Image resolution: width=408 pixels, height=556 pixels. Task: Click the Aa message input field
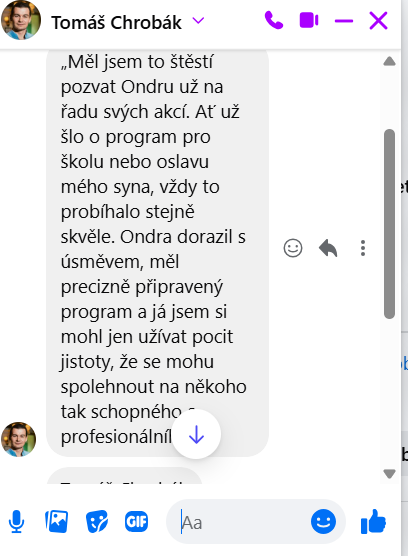(243, 522)
